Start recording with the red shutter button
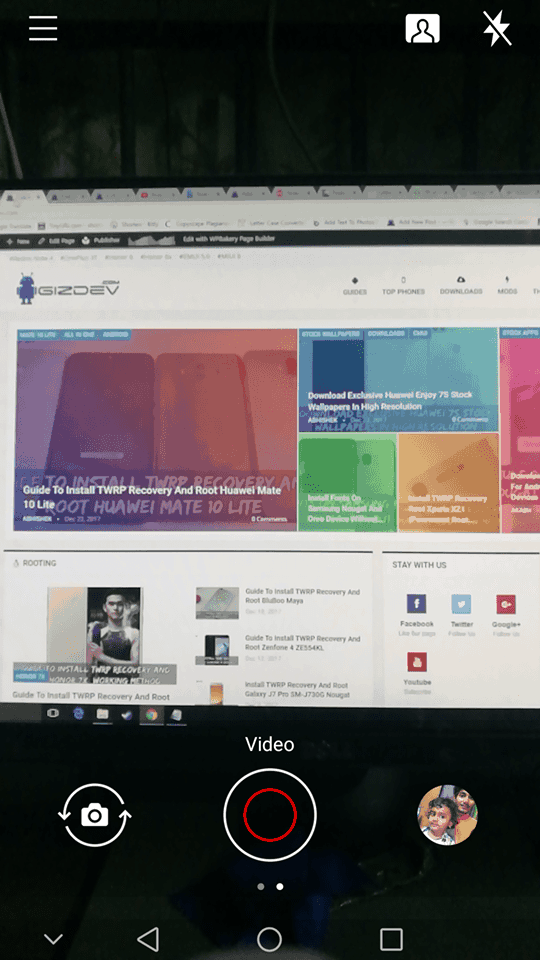This screenshot has width=540, height=960. click(270, 815)
